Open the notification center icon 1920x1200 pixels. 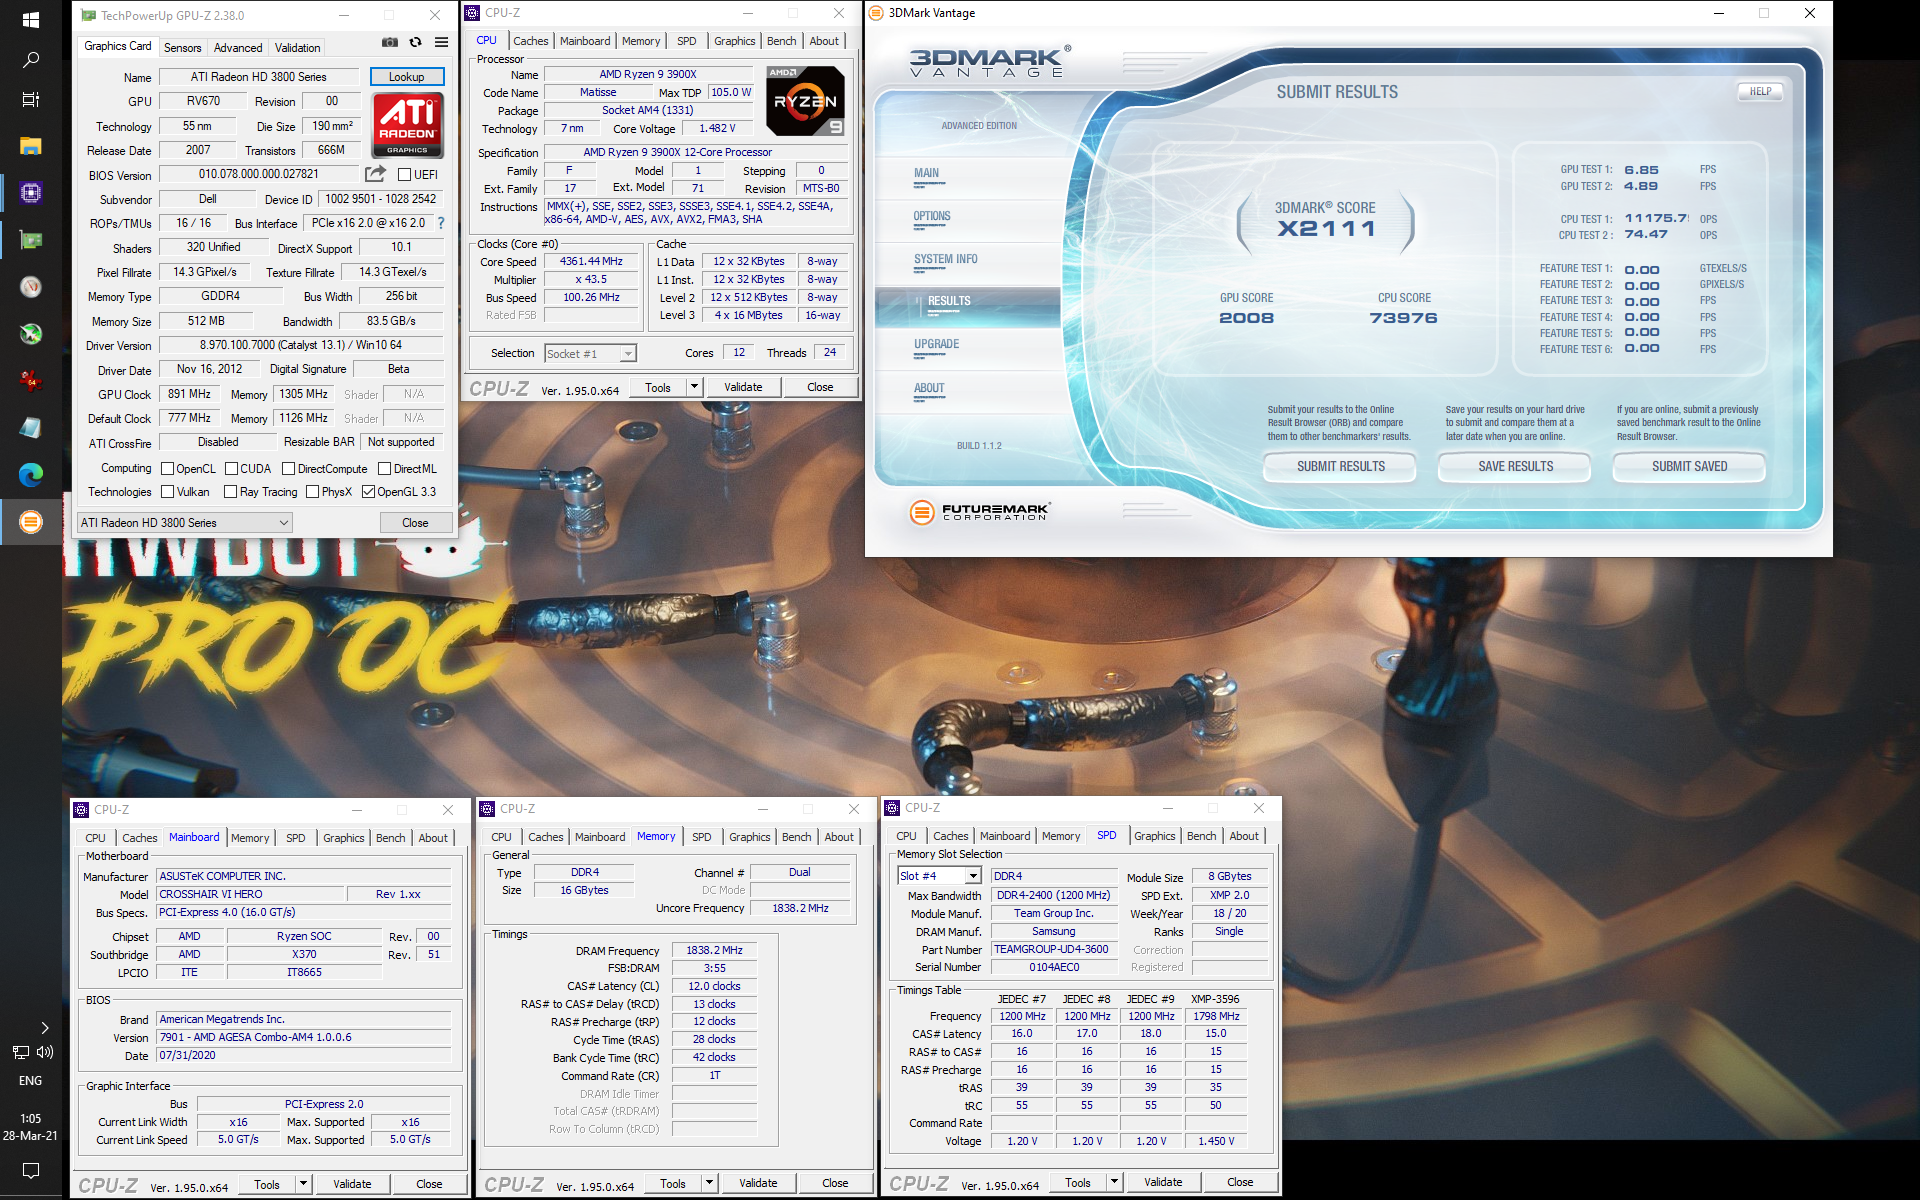31,1170
